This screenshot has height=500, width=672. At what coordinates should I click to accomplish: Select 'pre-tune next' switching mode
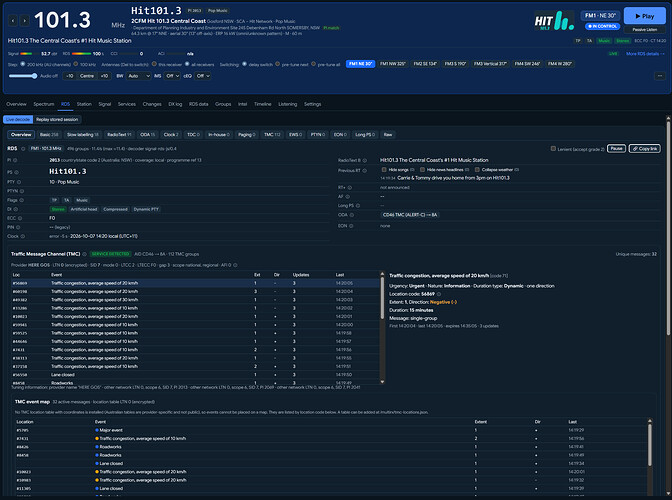point(277,64)
